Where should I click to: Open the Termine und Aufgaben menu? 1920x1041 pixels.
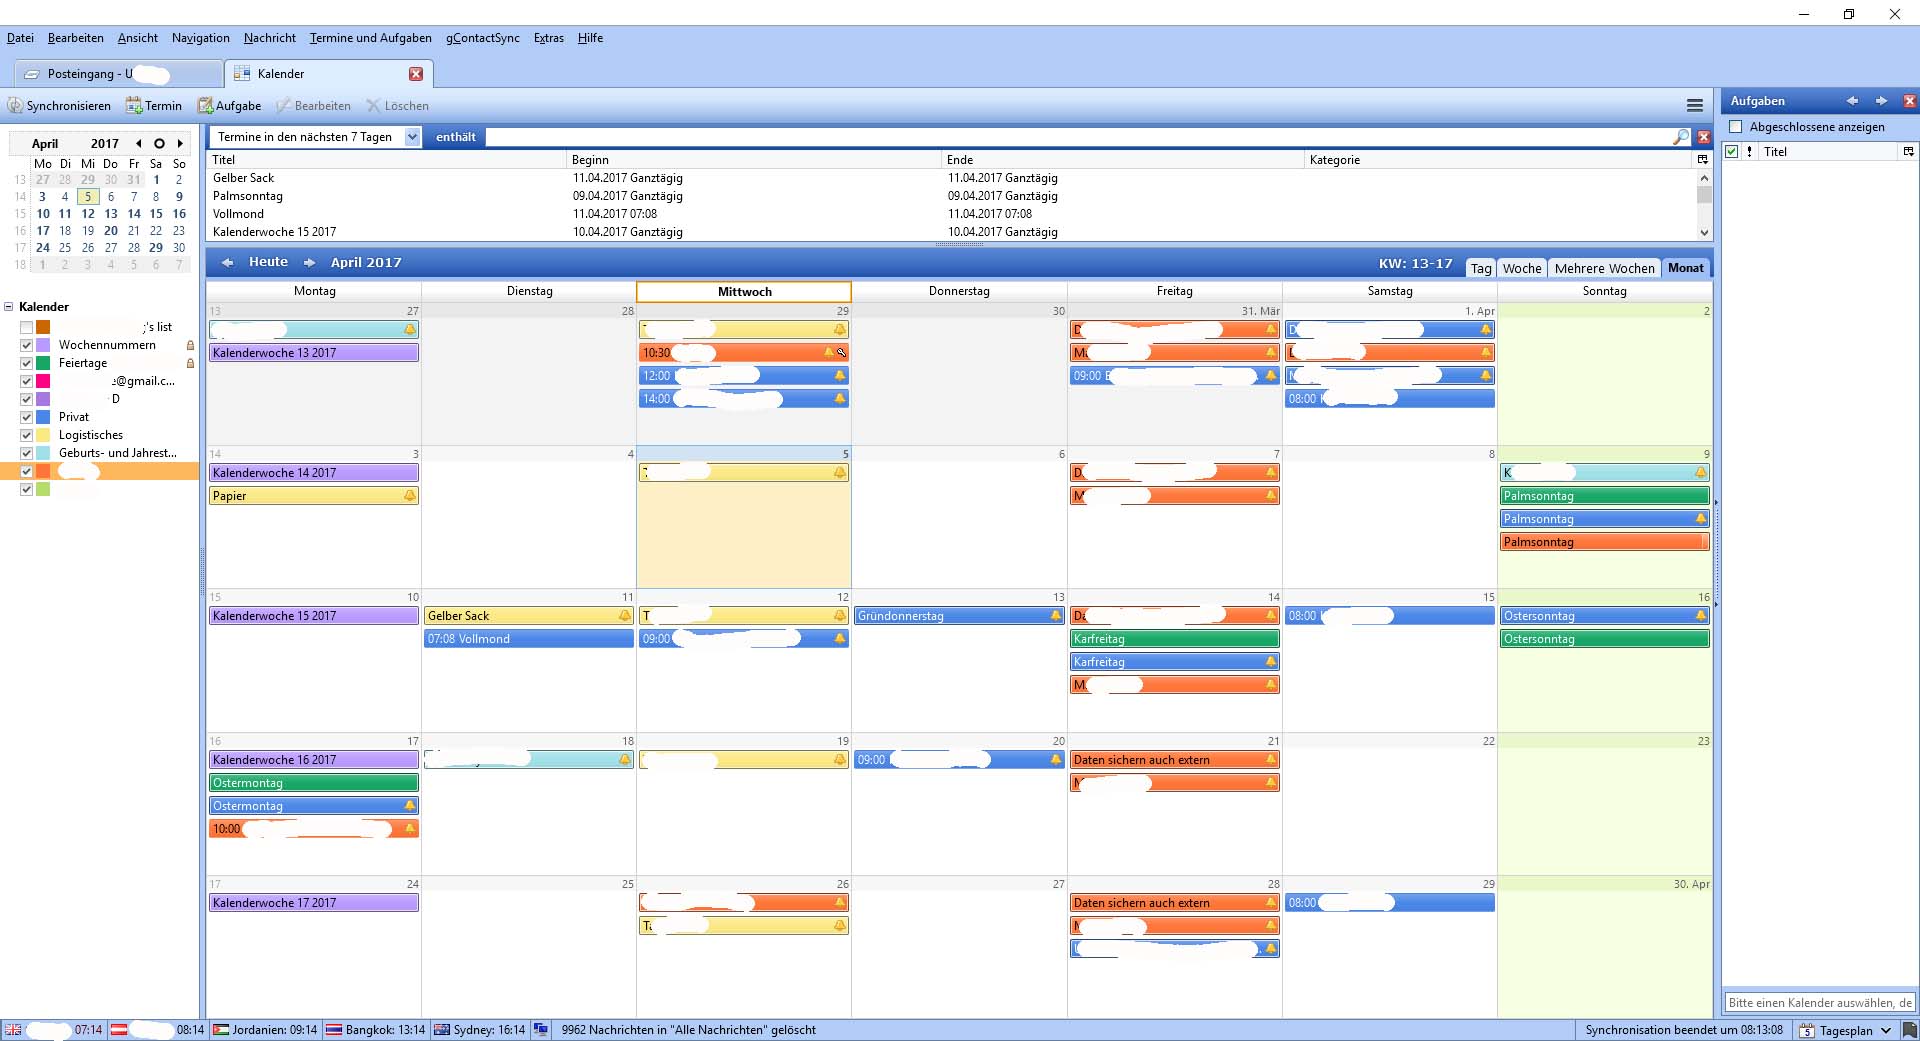[370, 38]
